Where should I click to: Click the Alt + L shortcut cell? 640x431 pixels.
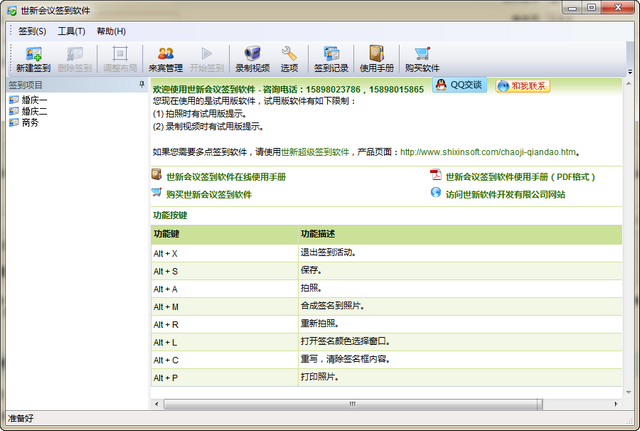(x=225, y=342)
